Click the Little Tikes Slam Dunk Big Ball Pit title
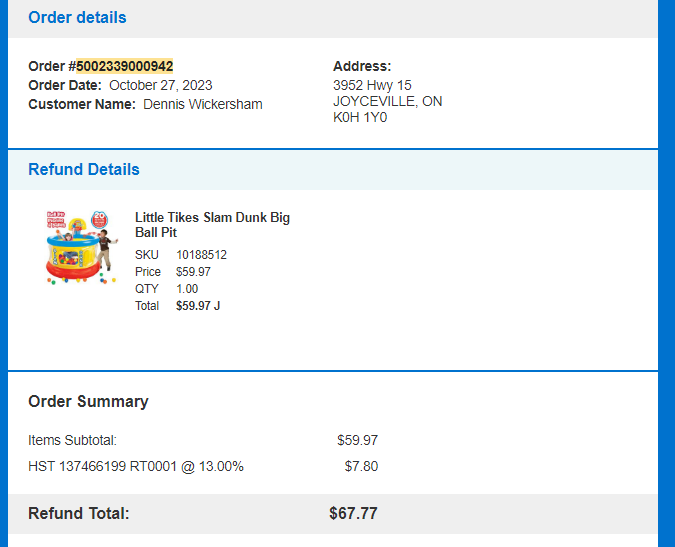The image size is (675, 547). [x=212, y=225]
